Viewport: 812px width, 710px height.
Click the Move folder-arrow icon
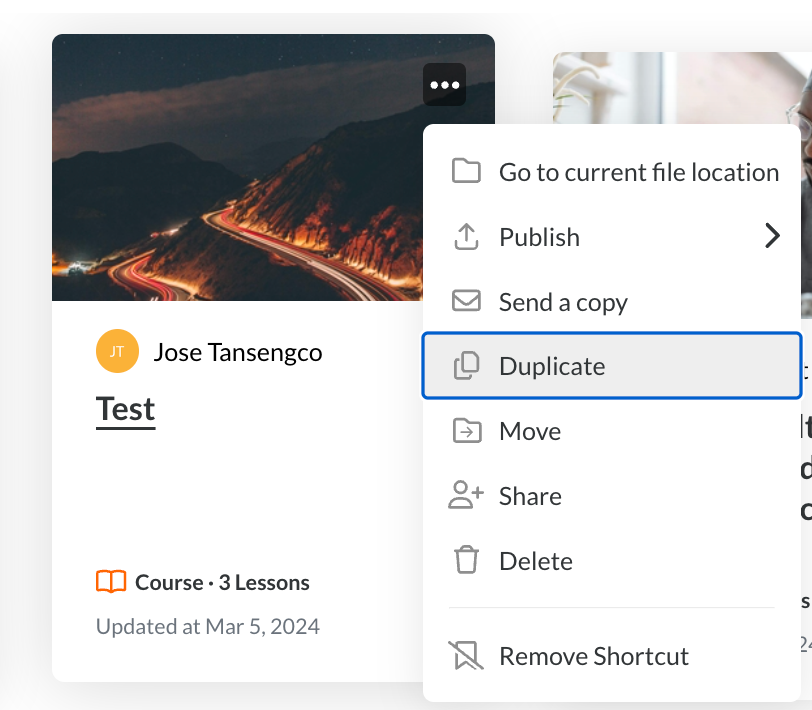coord(466,431)
